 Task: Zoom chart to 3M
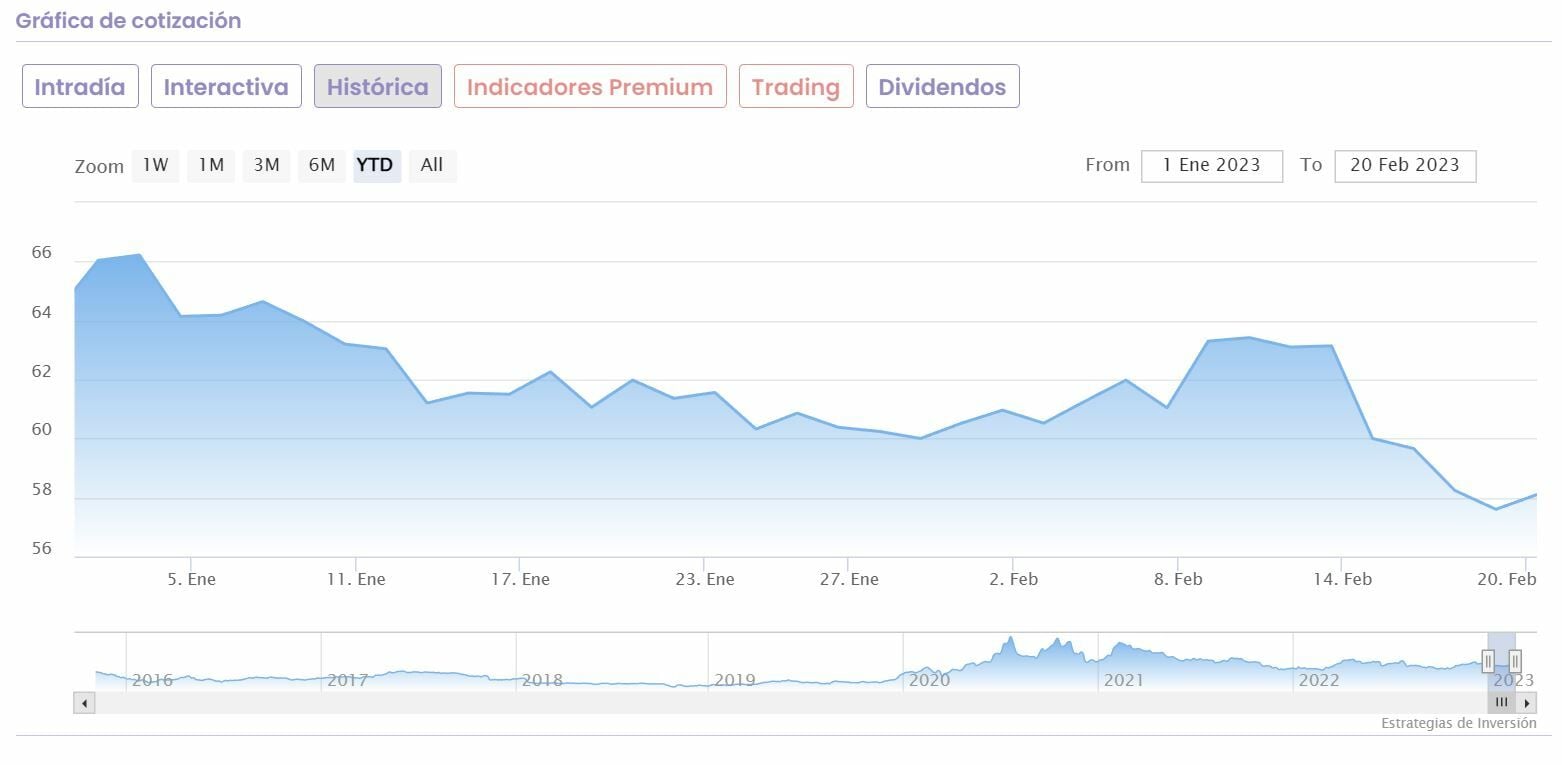point(266,165)
